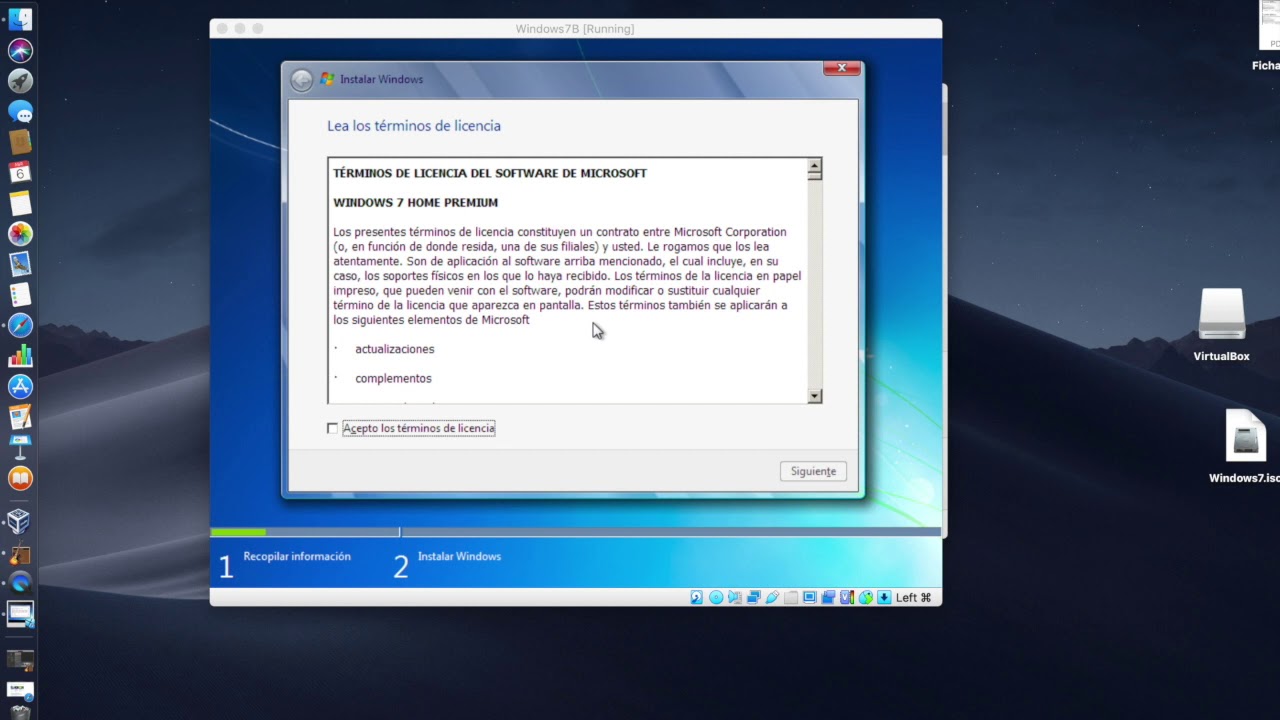The height and width of the screenshot is (720, 1280).
Task: Click VirtualBox audio status icon
Action: (735, 597)
